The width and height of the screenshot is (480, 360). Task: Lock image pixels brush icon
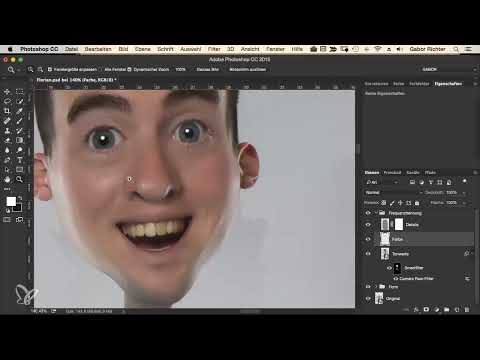tap(392, 203)
